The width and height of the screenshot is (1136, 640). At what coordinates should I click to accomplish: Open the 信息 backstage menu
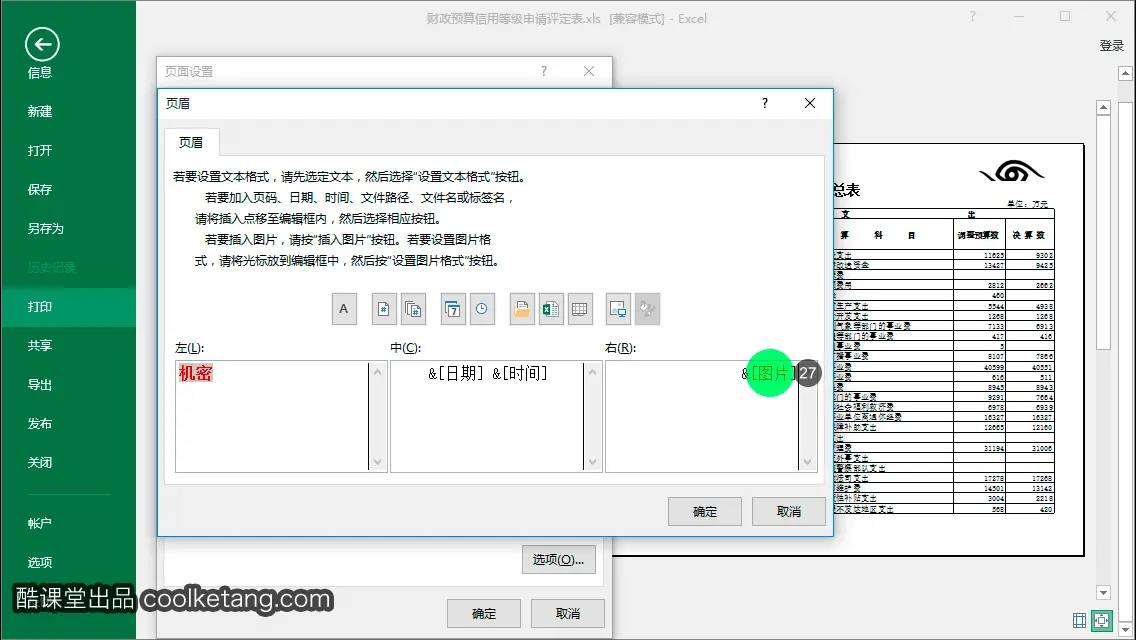click(40, 72)
